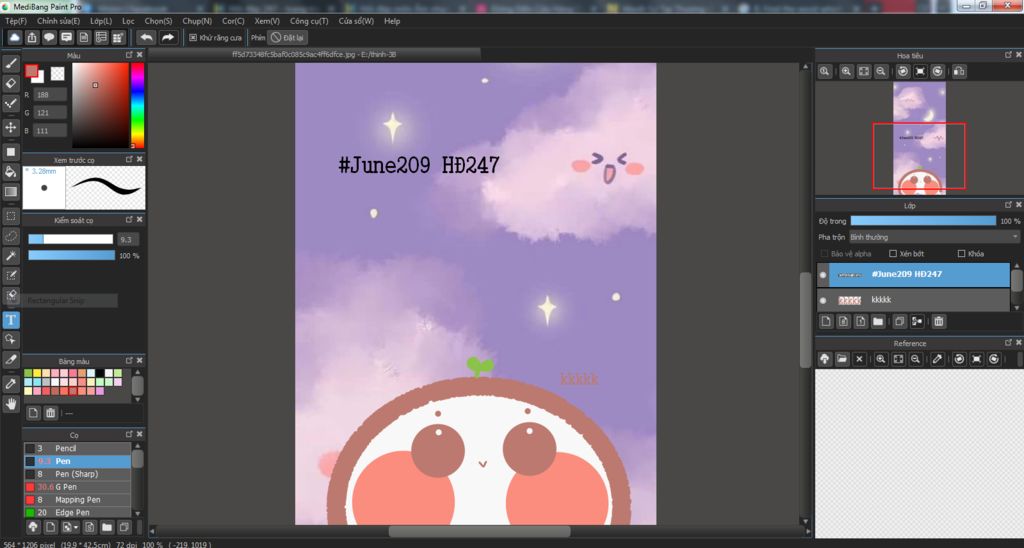Open the Chỉnh sửa(E) menu

point(58,21)
